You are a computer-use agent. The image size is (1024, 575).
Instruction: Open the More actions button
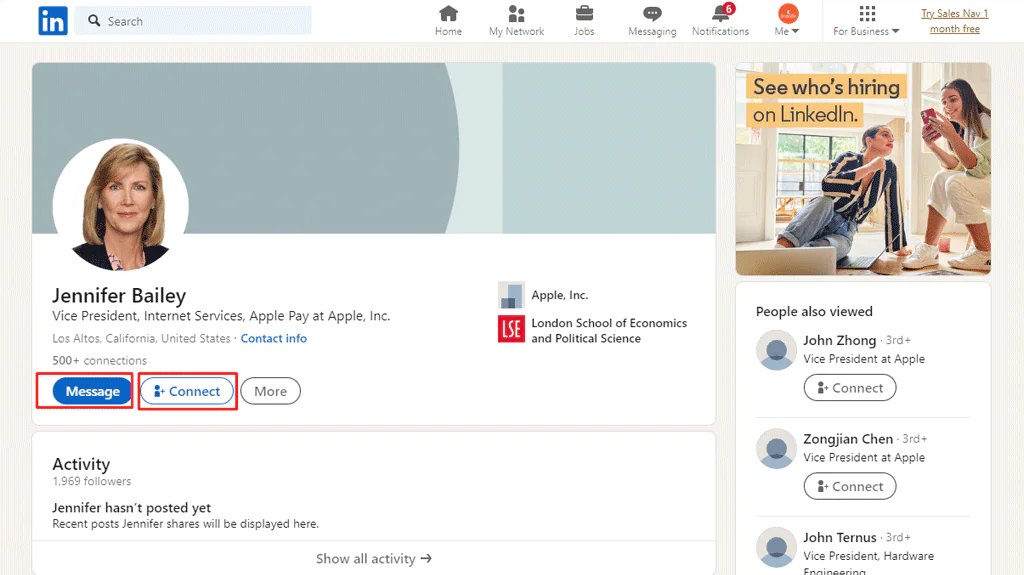pos(270,391)
